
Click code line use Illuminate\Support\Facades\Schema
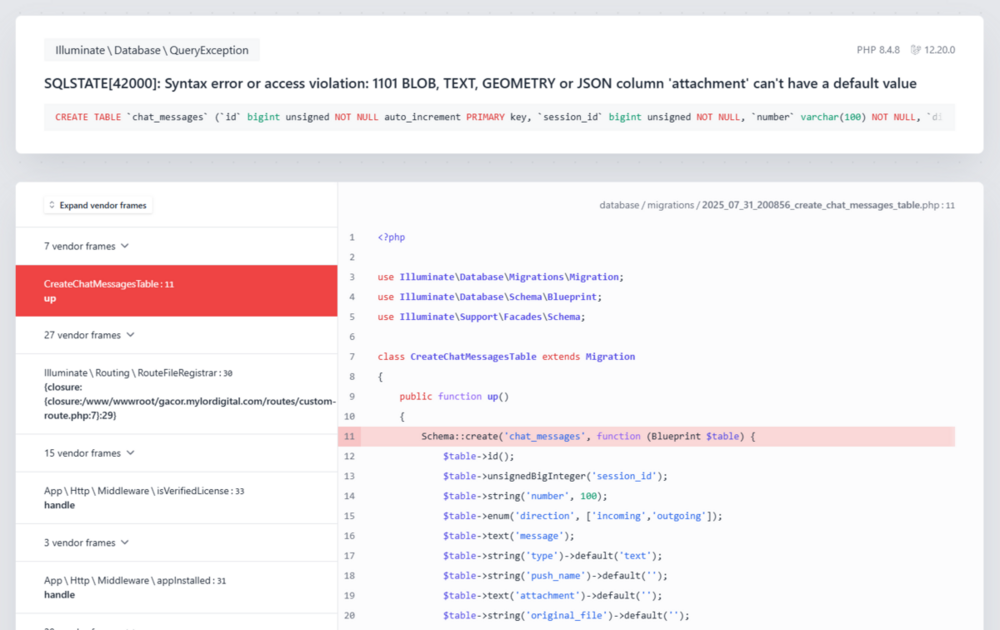click(x=482, y=316)
